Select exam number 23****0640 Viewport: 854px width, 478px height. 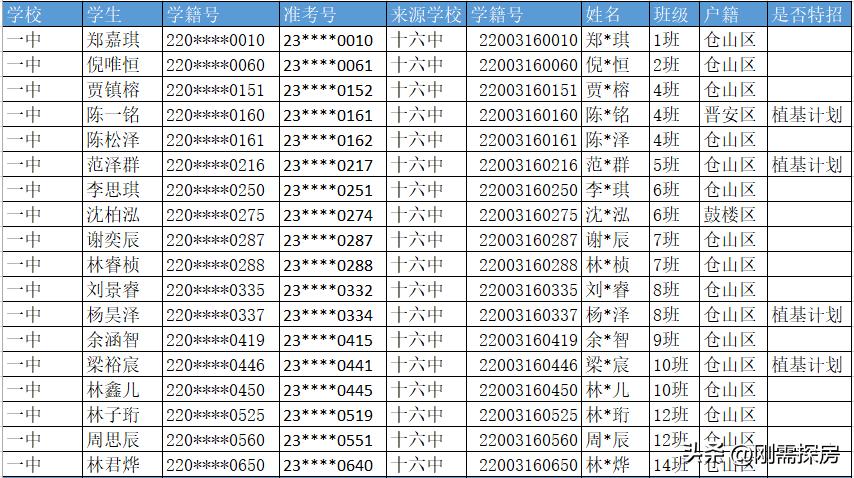pos(328,465)
